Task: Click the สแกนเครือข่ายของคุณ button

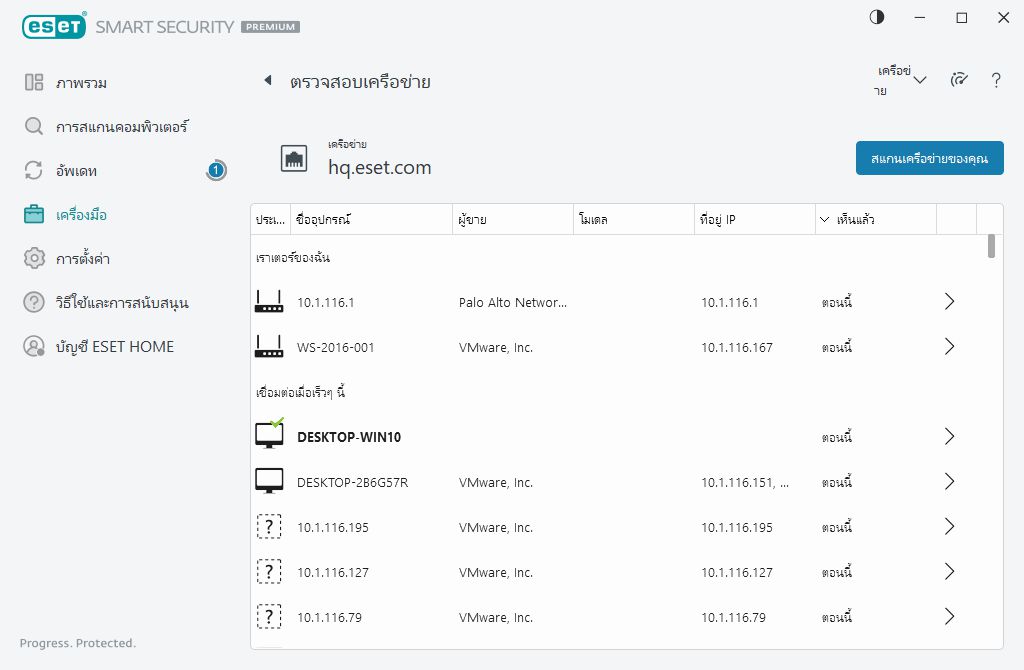Action: pos(929,159)
